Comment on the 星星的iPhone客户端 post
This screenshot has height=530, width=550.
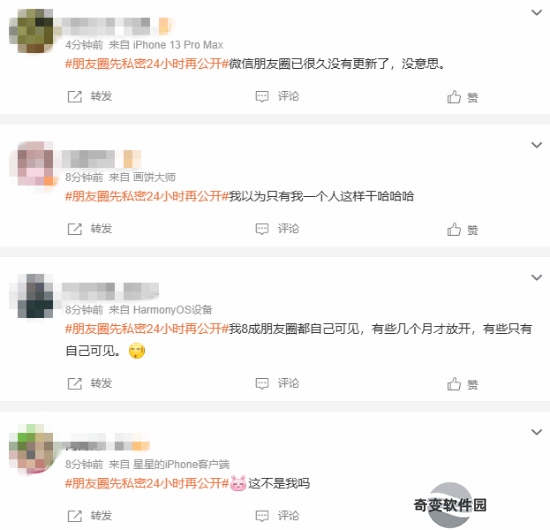pos(277,516)
